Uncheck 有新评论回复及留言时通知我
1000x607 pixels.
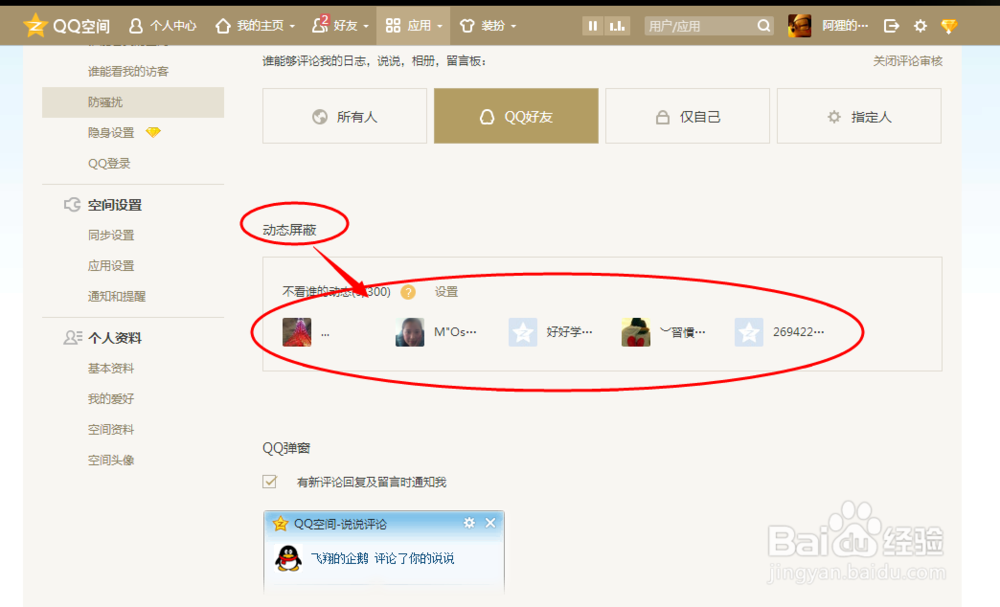(x=270, y=481)
